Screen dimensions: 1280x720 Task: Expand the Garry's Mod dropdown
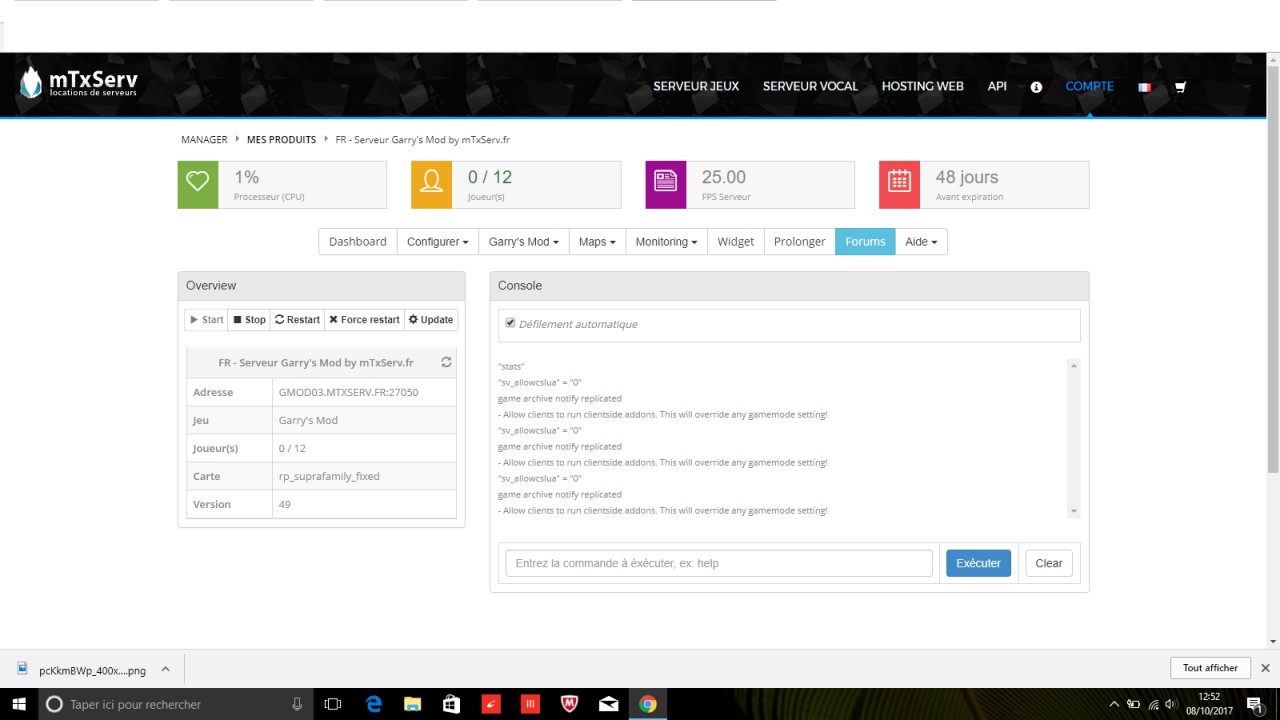pos(523,242)
